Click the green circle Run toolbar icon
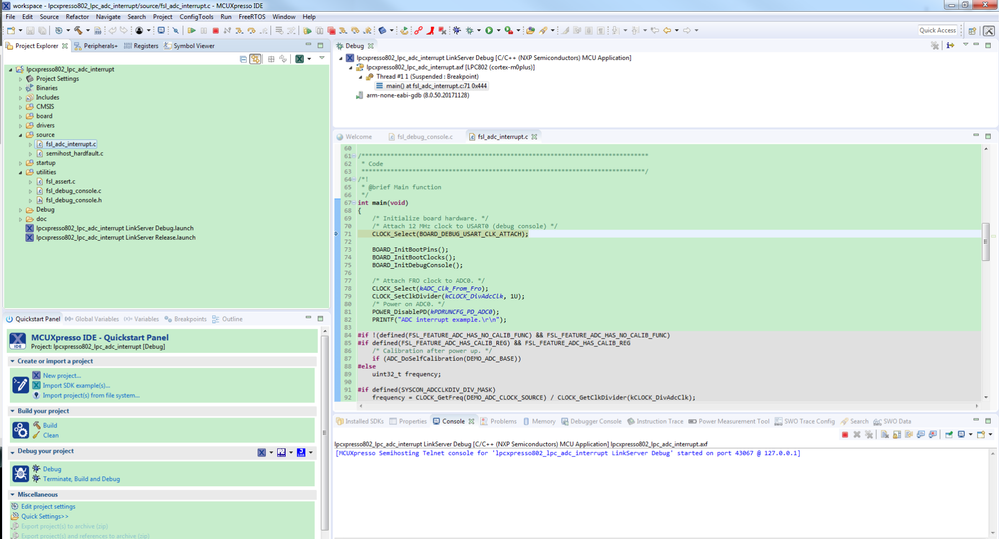 click(489, 30)
